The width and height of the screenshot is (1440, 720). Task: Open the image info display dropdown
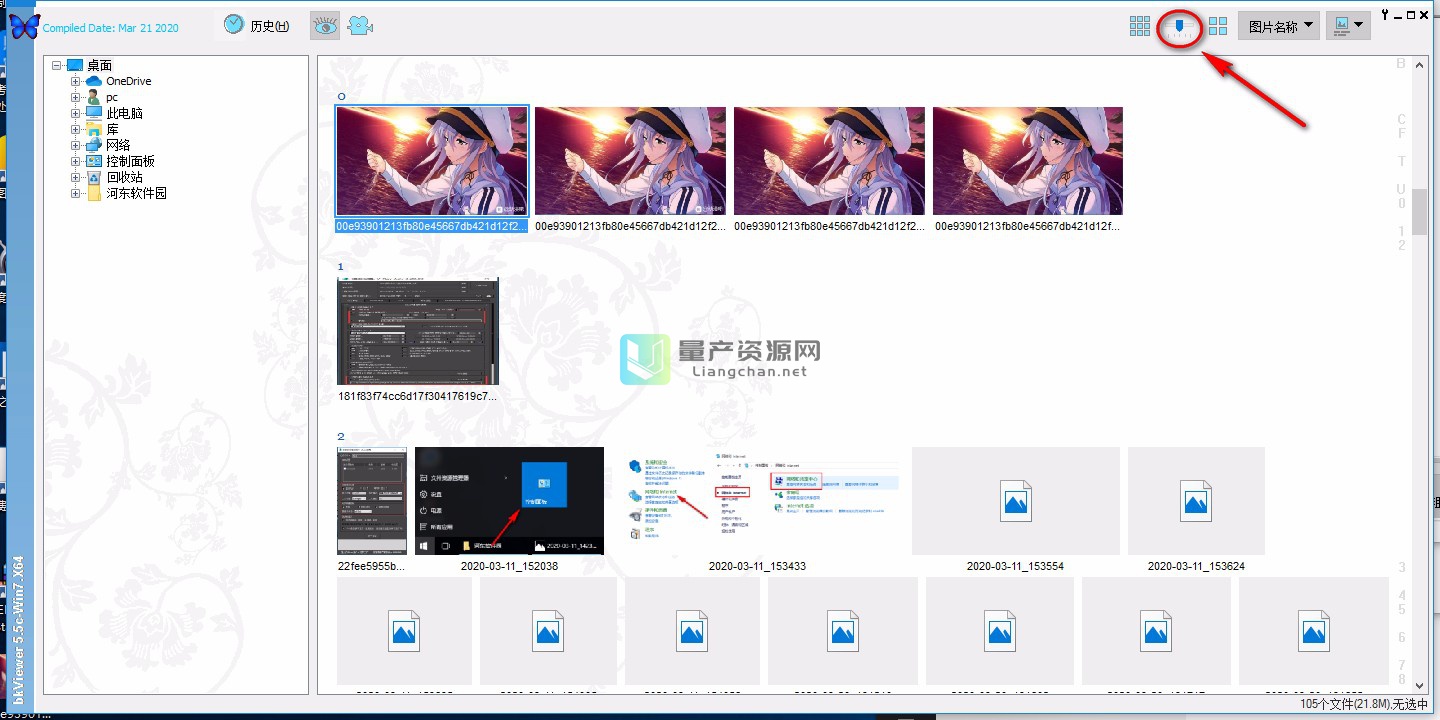1348,26
